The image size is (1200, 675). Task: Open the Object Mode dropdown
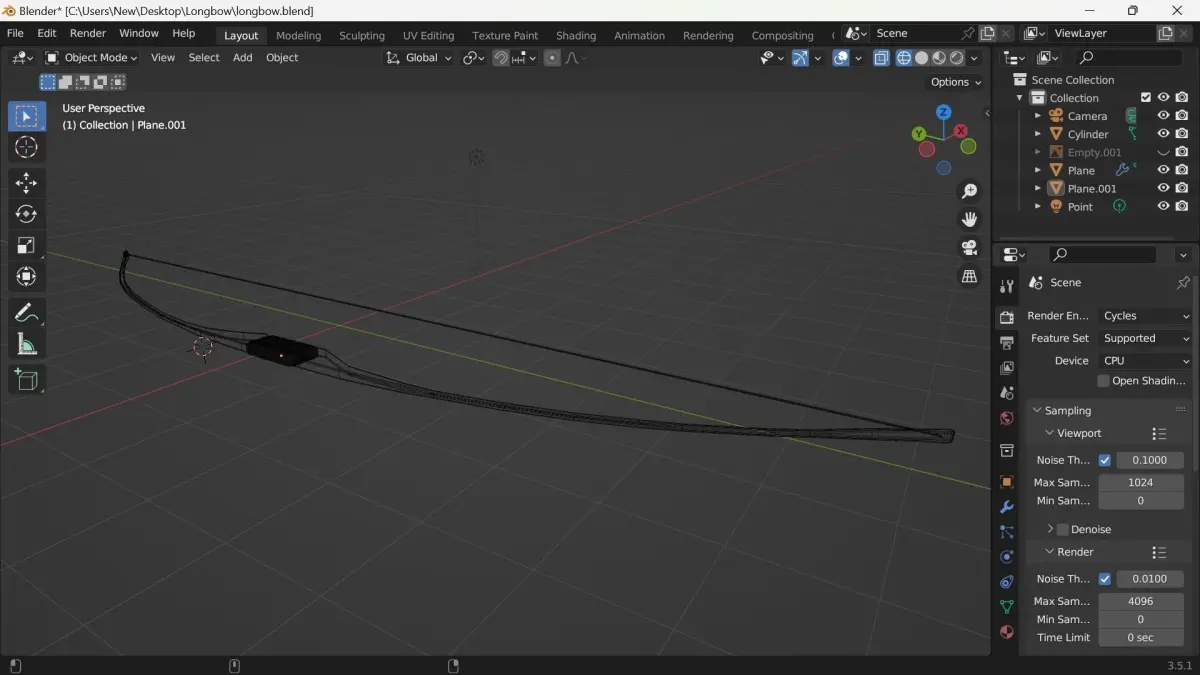coord(93,58)
